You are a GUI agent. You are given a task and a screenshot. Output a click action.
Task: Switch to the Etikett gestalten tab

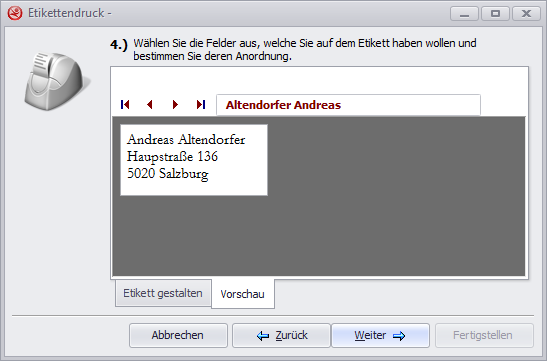[163, 293]
